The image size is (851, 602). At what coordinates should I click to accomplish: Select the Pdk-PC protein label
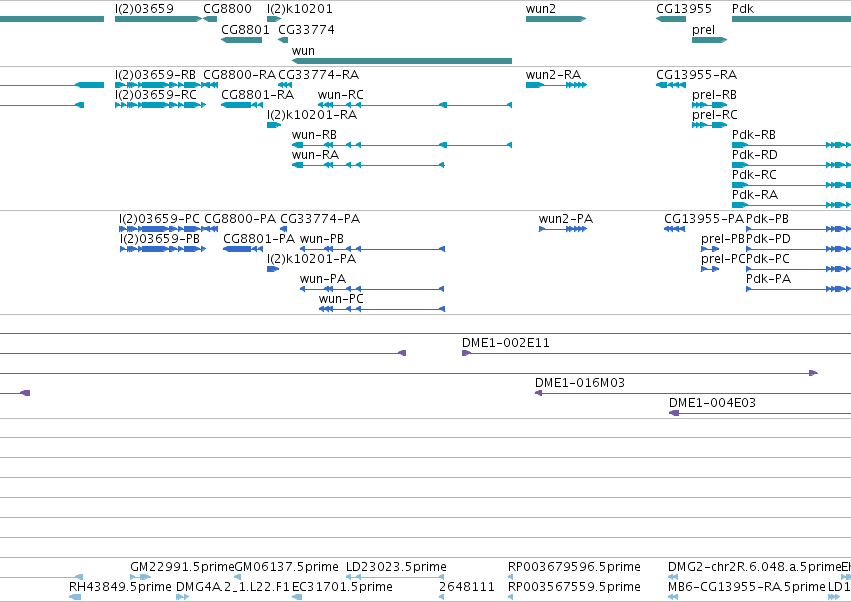(767, 259)
